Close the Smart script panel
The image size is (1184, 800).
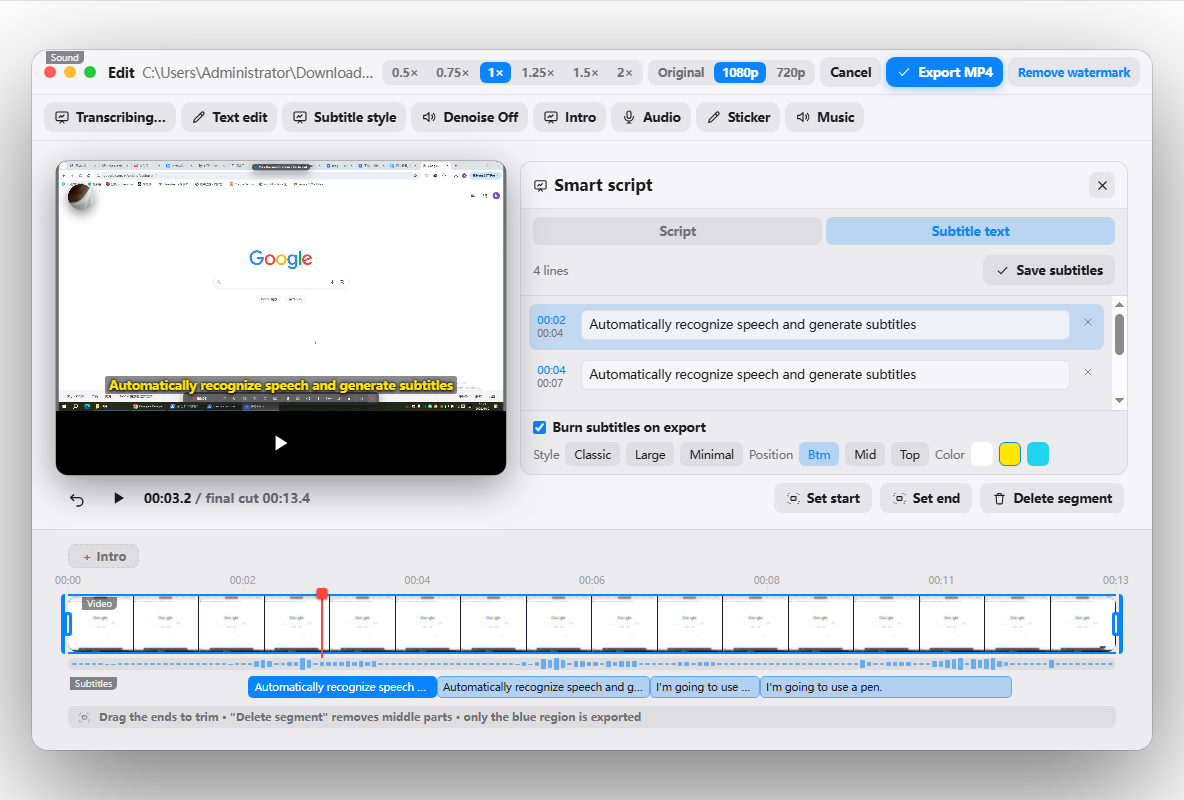point(1102,185)
